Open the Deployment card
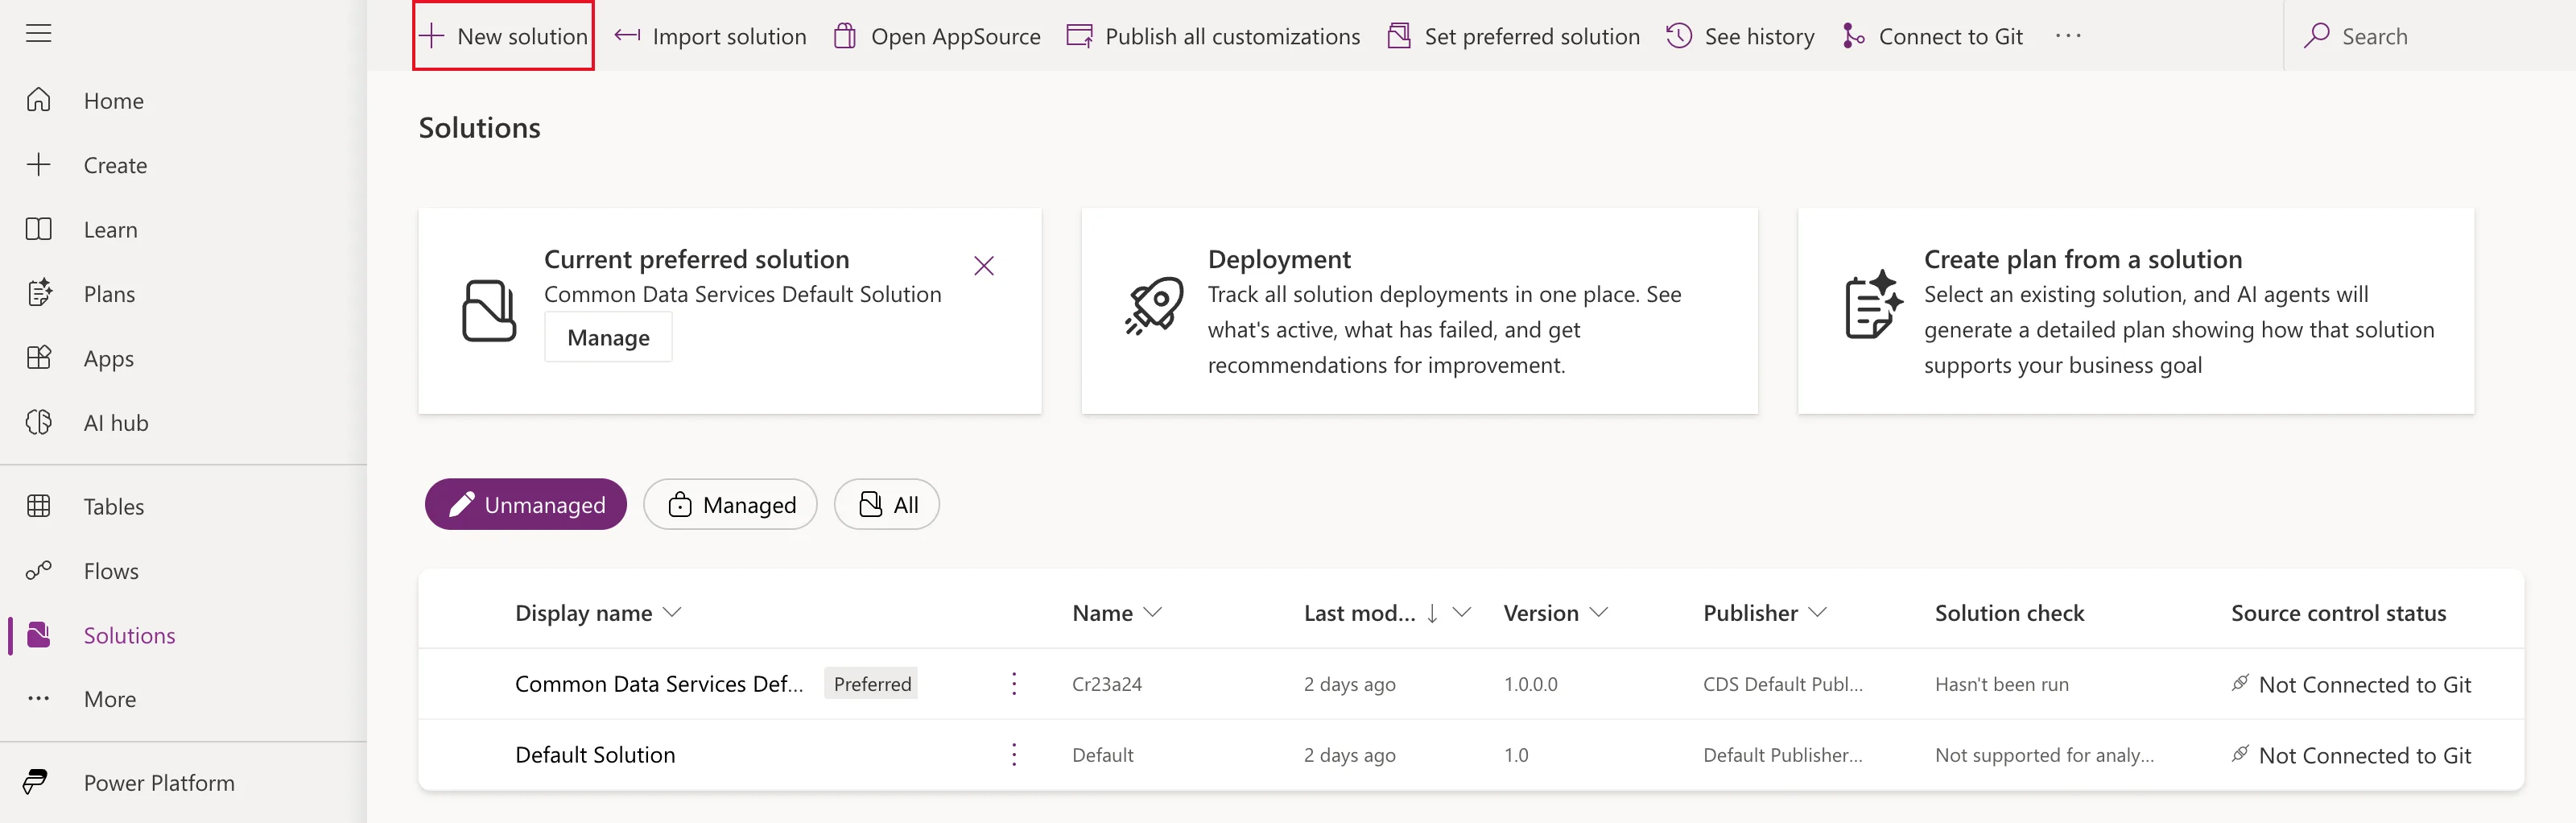 [1419, 311]
